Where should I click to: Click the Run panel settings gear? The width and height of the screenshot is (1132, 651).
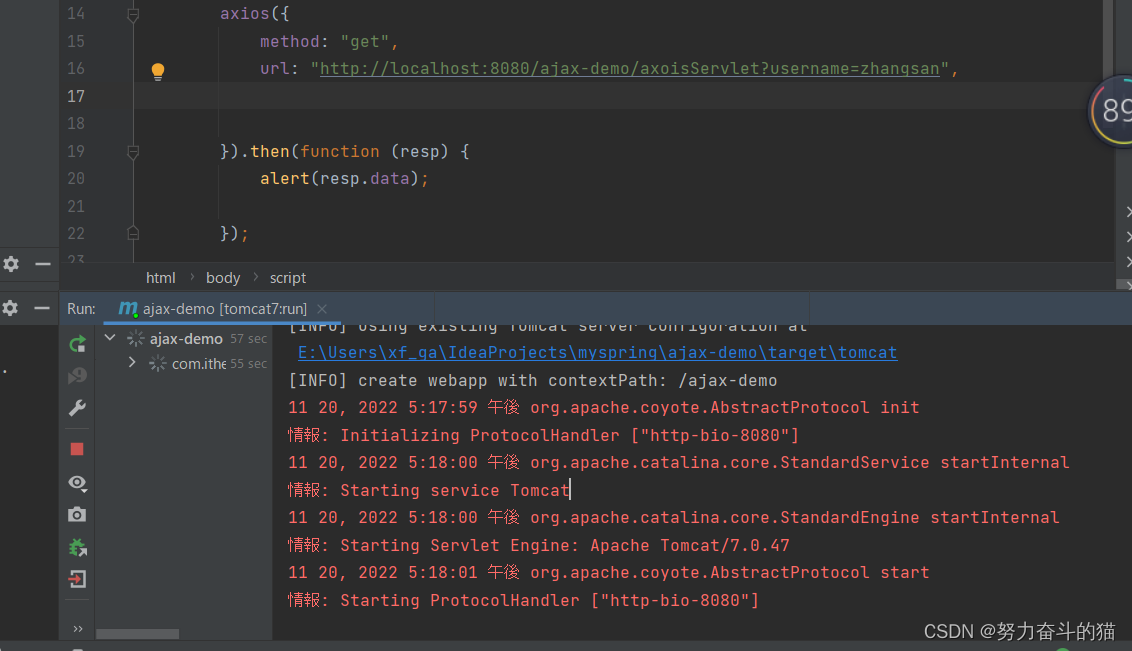point(10,309)
